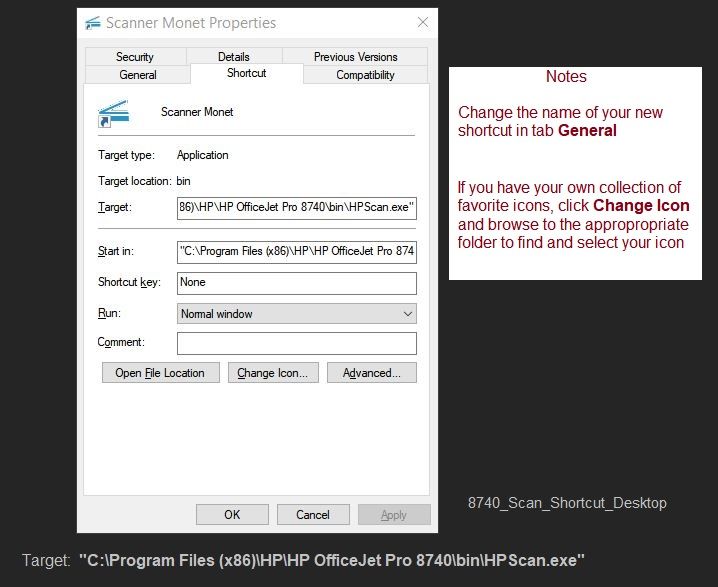Click the scanner icon in the title bar
Screen dimensions: 718x587
tap(93, 23)
